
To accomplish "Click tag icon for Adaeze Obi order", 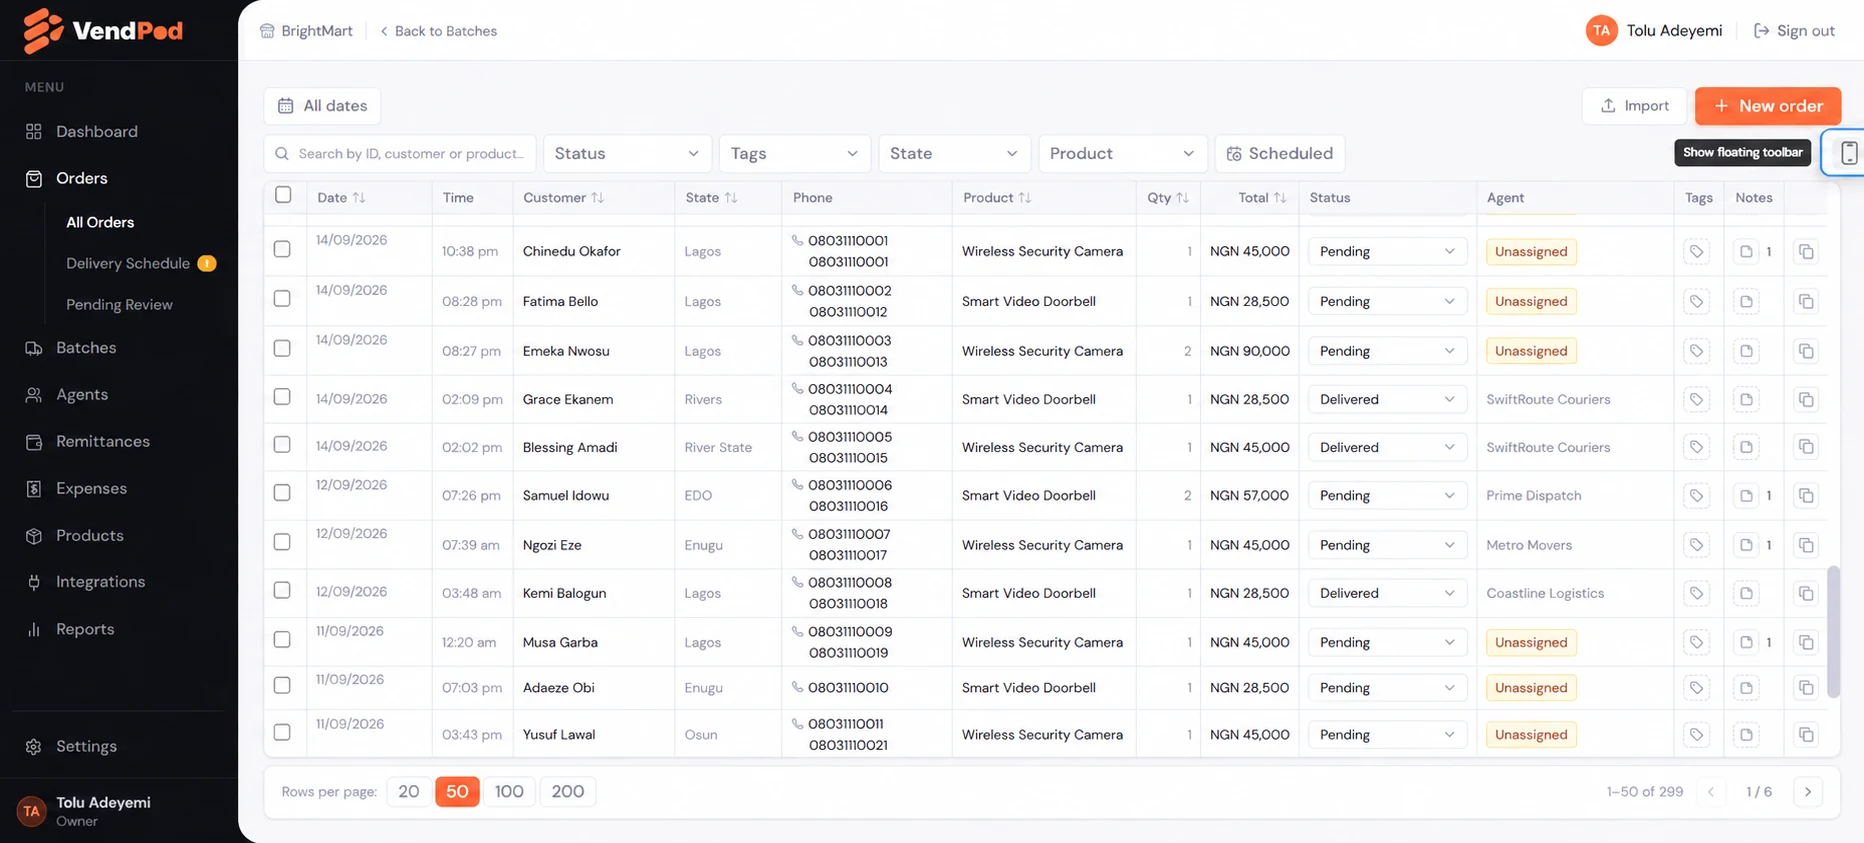I will 1697,688.
